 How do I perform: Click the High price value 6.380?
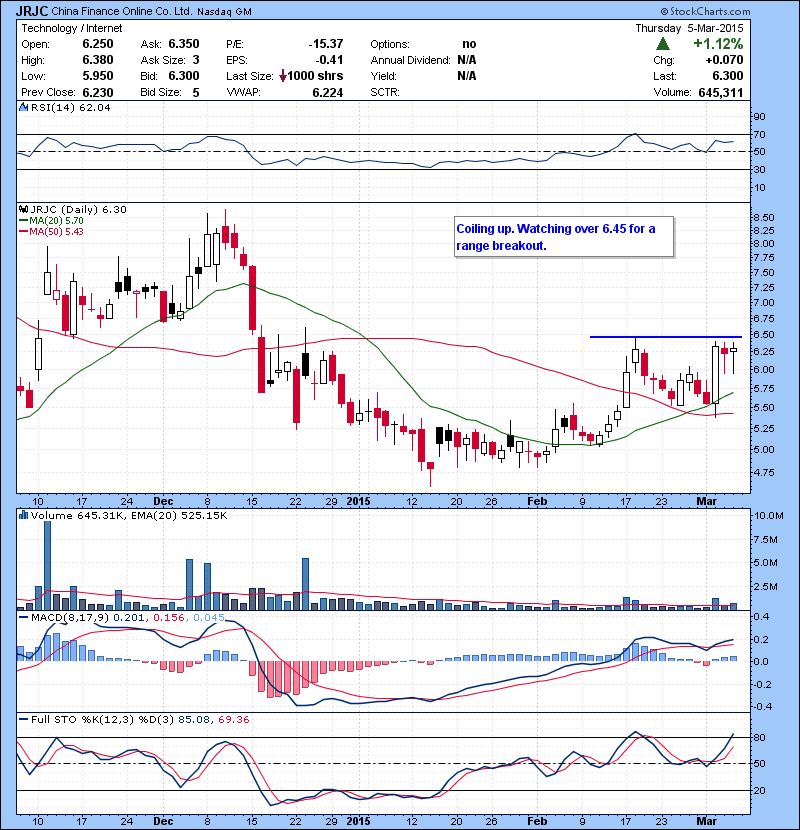tap(98, 60)
